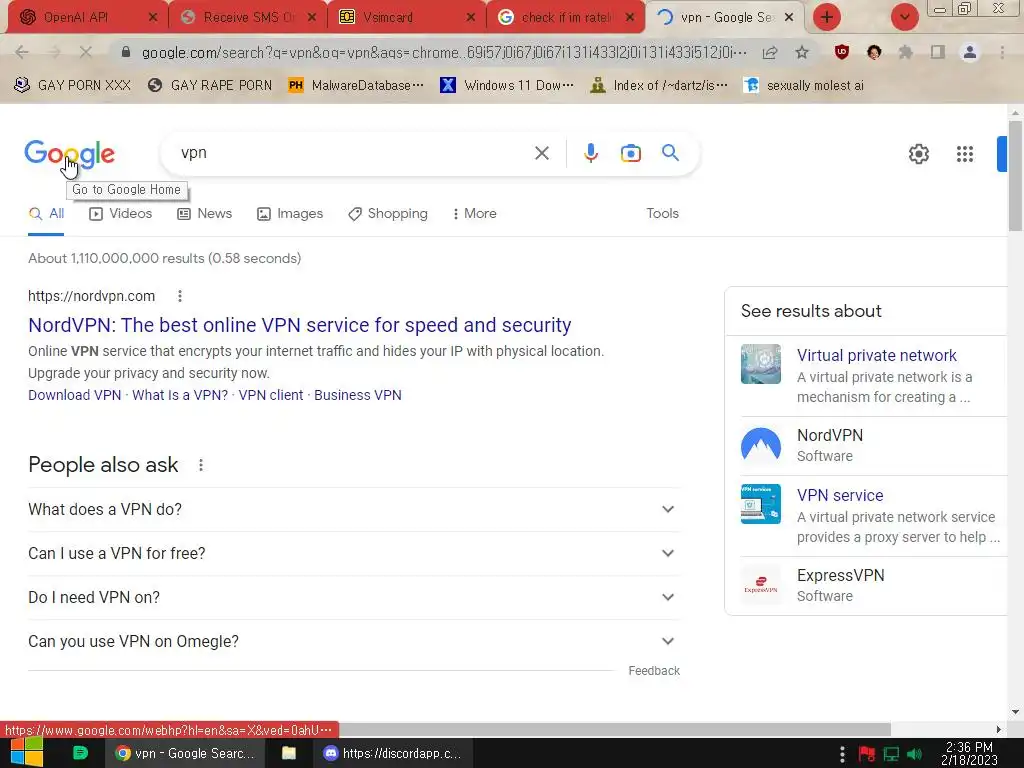
Task: Click the Feedback link
Action: pos(654,671)
